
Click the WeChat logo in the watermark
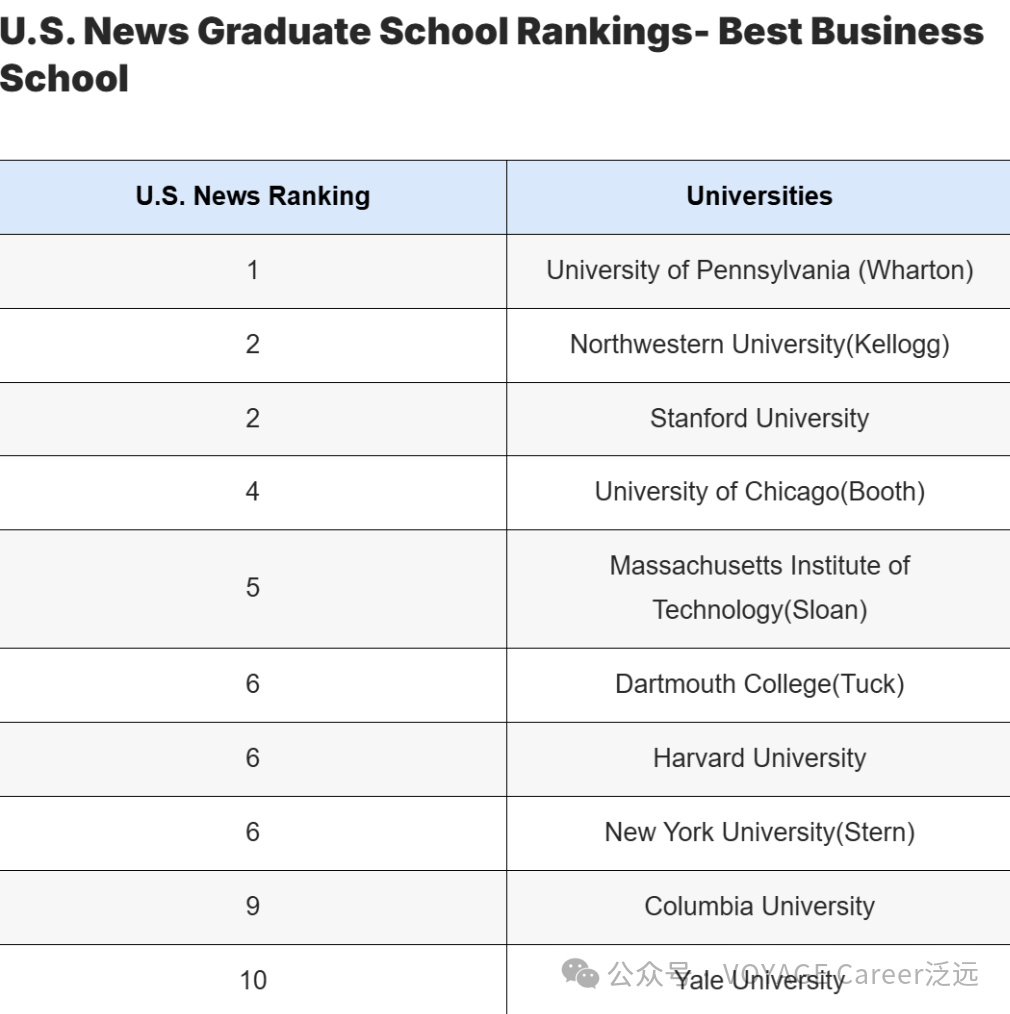(x=580, y=973)
